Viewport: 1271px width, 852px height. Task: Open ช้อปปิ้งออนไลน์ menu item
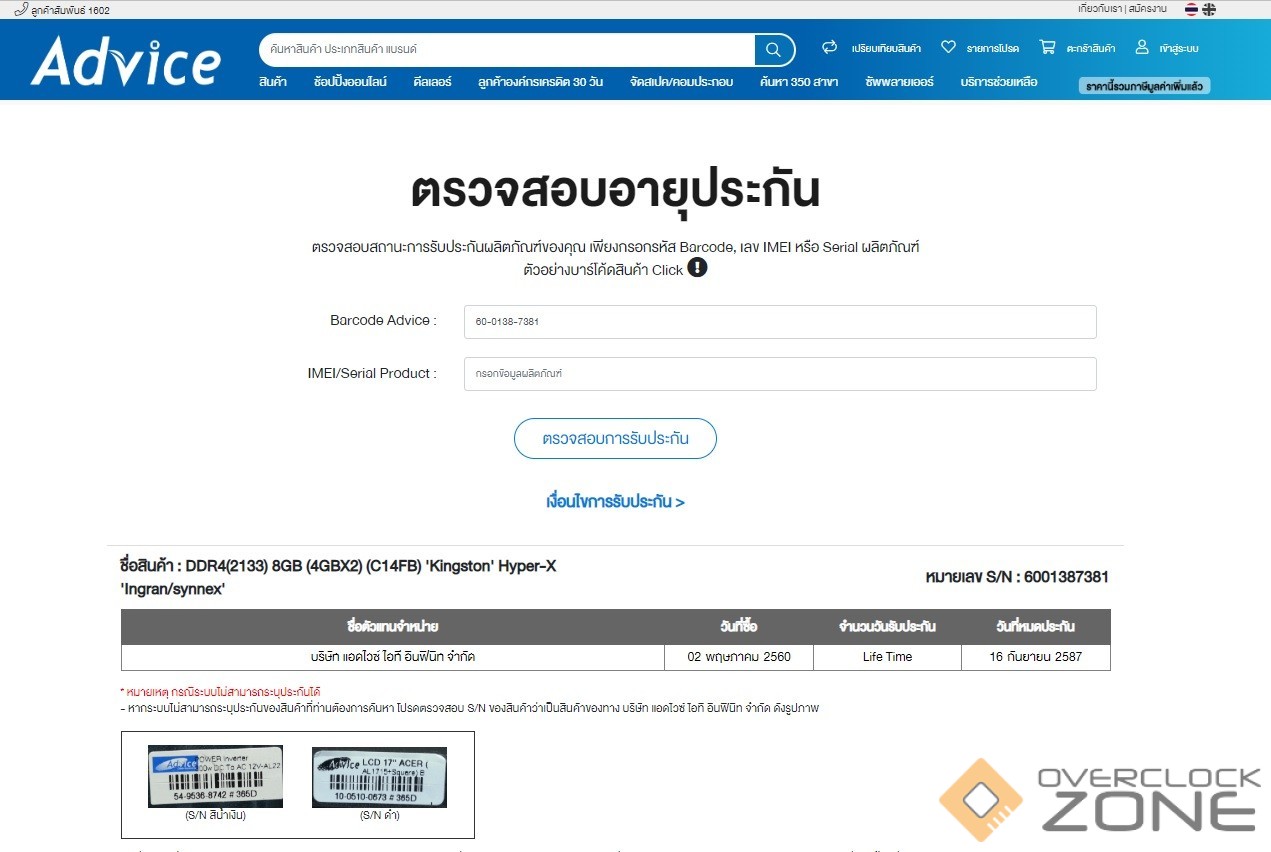click(350, 82)
